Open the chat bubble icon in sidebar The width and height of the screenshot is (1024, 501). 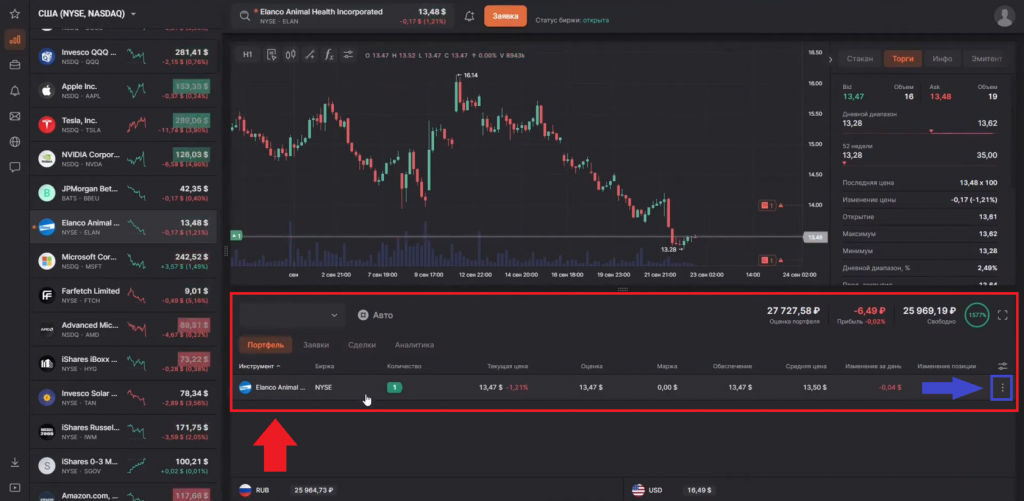(x=14, y=167)
